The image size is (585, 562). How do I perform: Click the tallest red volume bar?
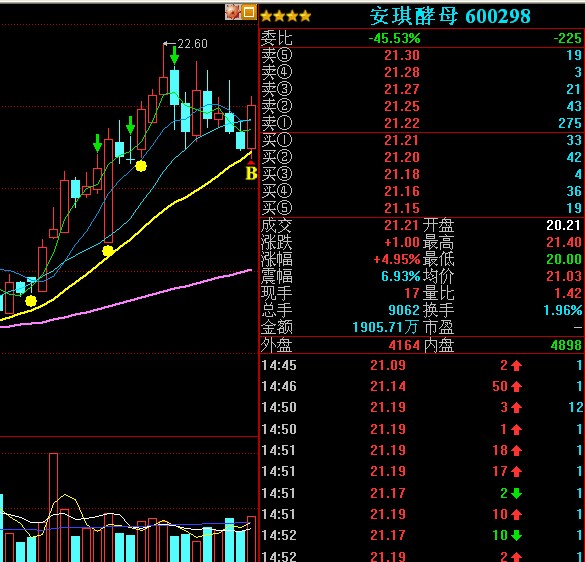(53, 508)
